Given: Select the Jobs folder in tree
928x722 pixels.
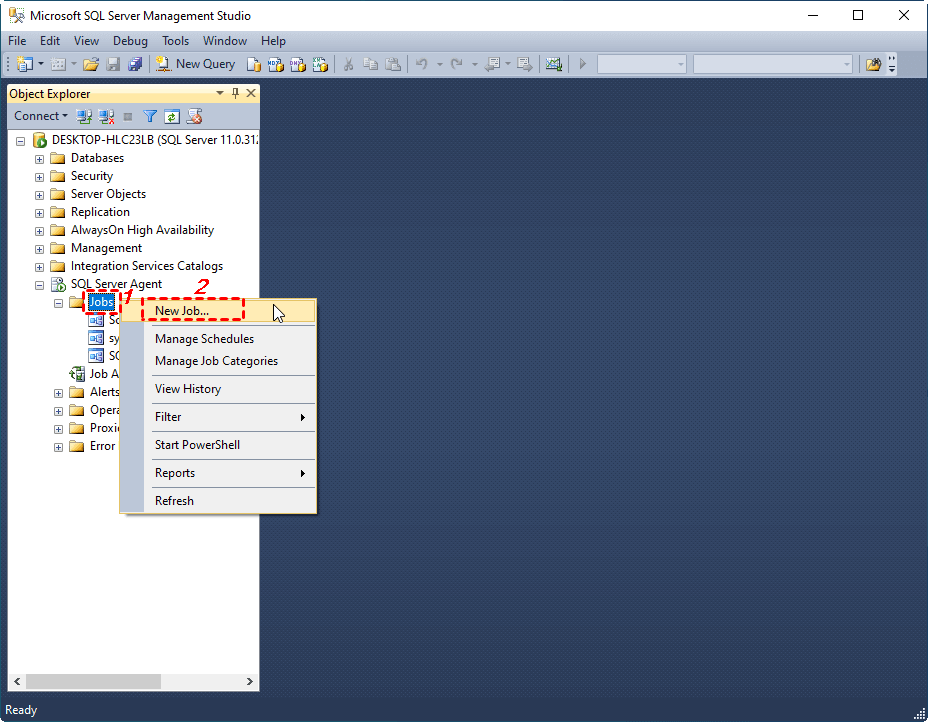Looking at the screenshot, I should (101, 302).
